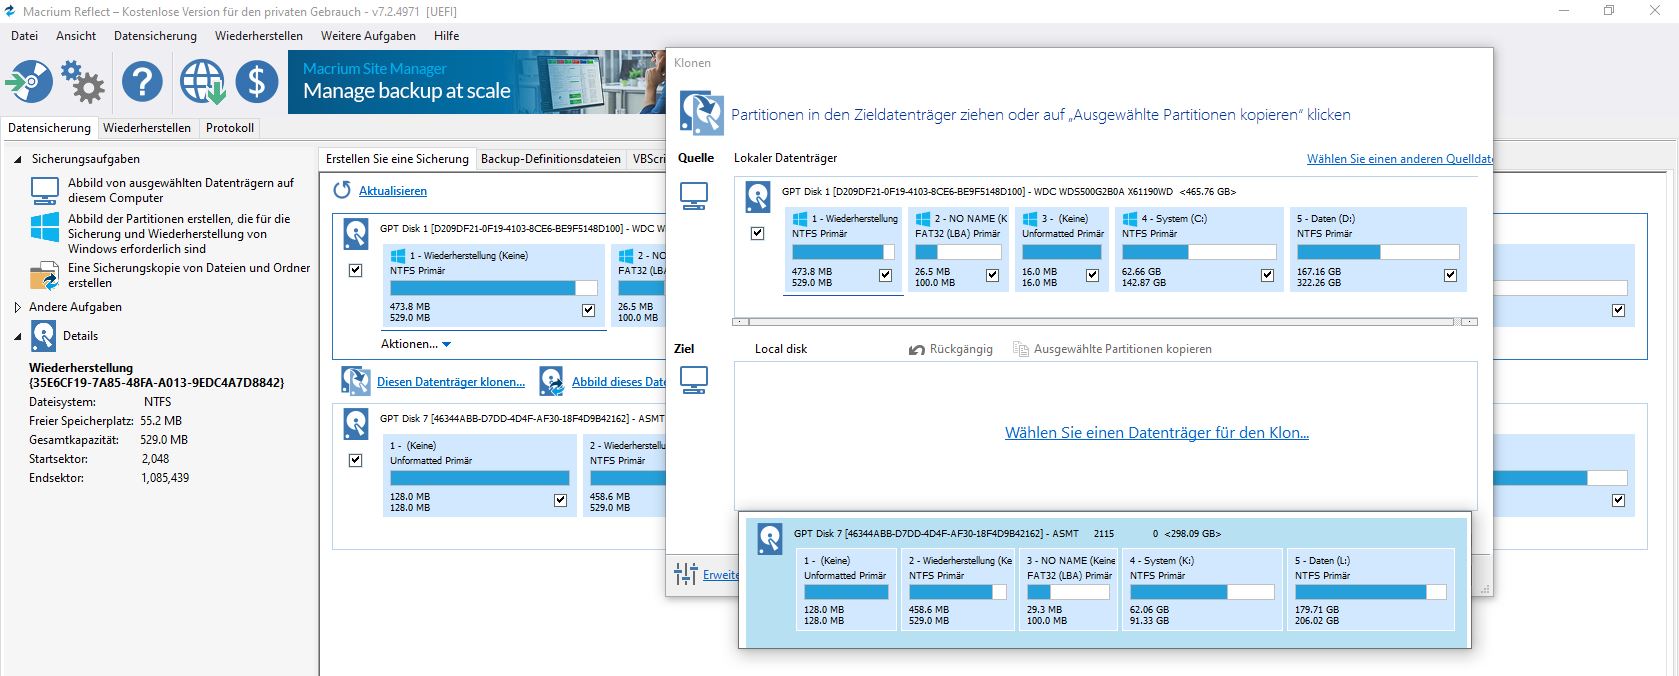Screen dimensions: 1679x676
Task: Switch to the Backup-Definitionsdateien tab
Action: coord(551,159)
